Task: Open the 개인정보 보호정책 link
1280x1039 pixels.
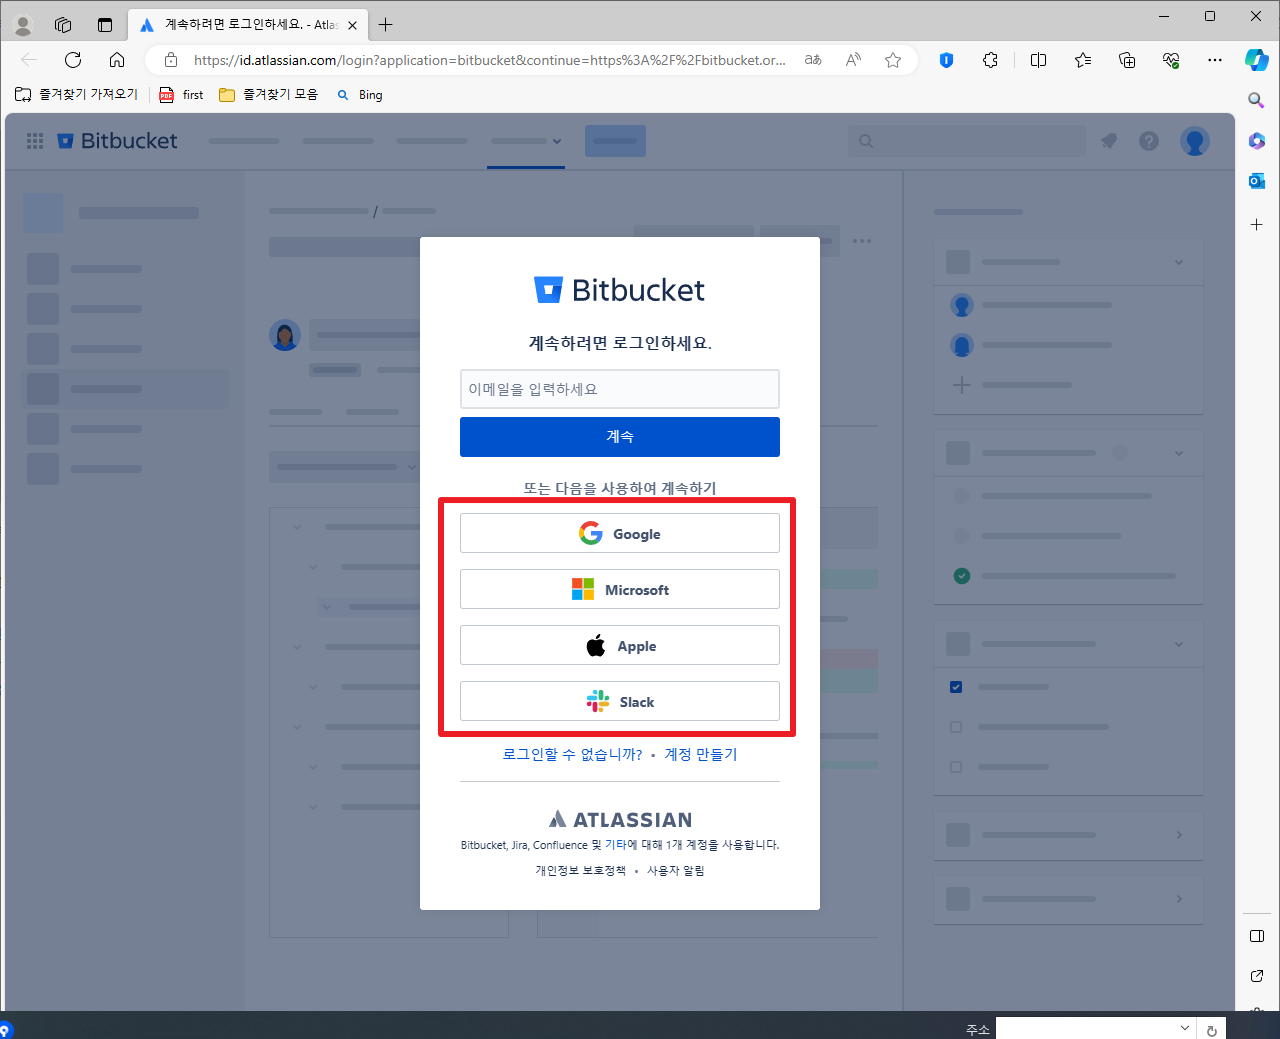Action: [x=581, y=870]
